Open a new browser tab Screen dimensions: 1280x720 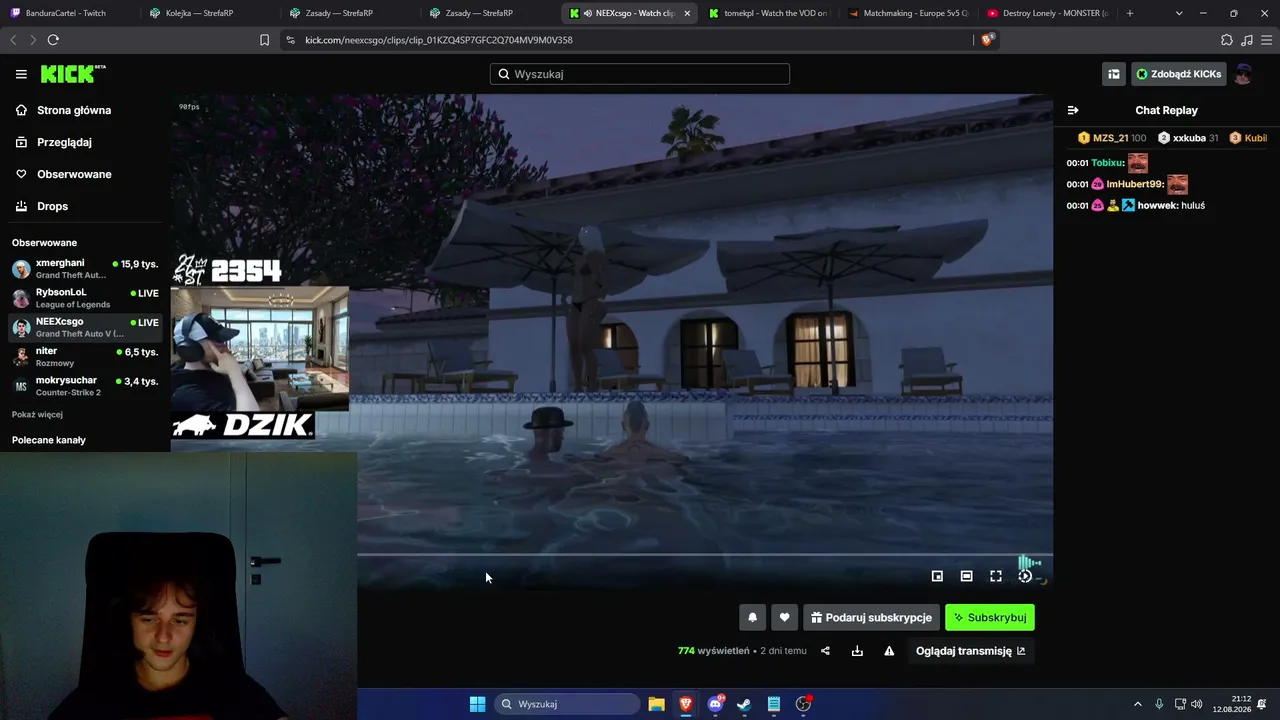coord(1130,13)
